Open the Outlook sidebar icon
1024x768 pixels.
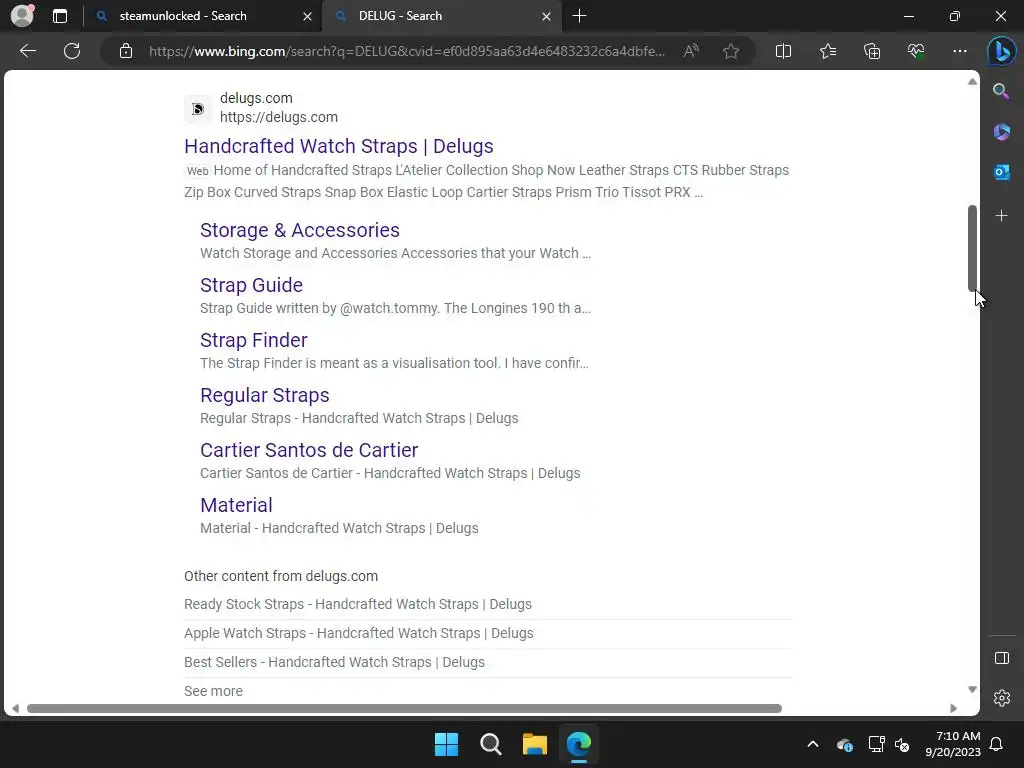[1001, 172]
